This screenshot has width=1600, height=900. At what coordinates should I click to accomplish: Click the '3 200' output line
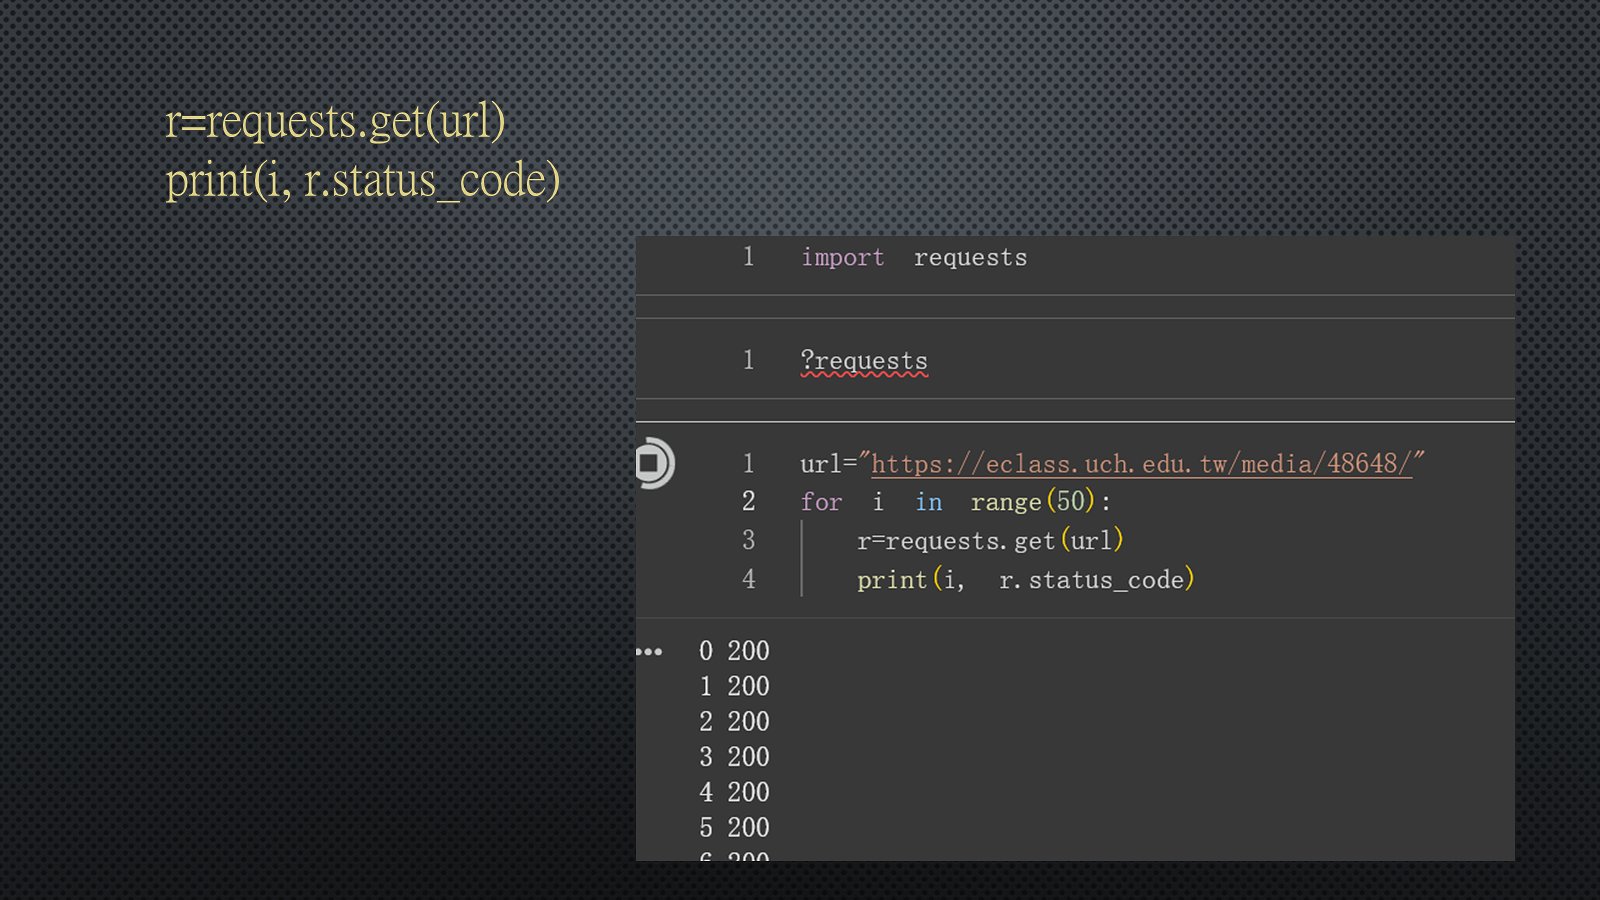point(734,757)
